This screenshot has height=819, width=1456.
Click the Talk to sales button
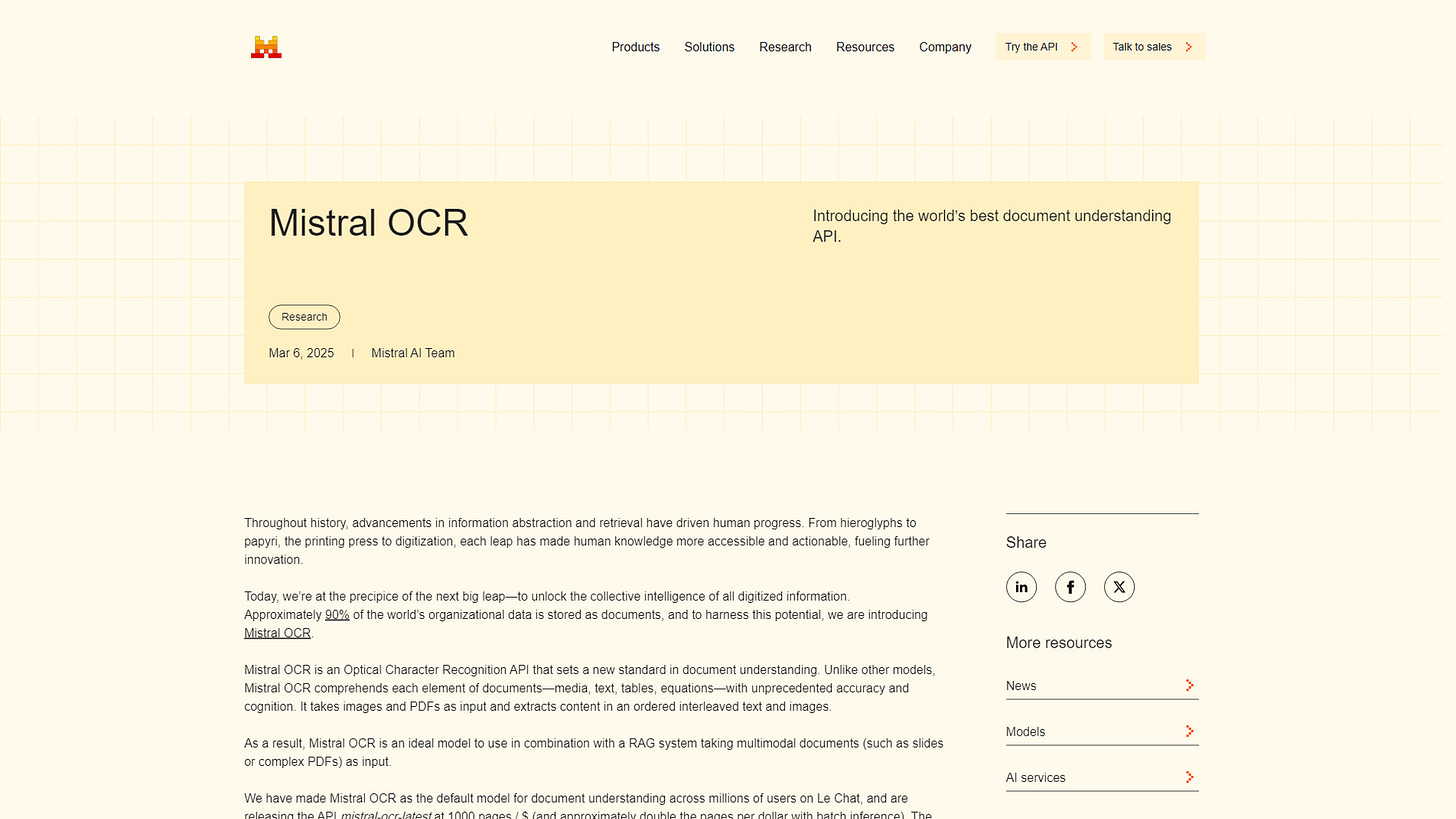1154,47
